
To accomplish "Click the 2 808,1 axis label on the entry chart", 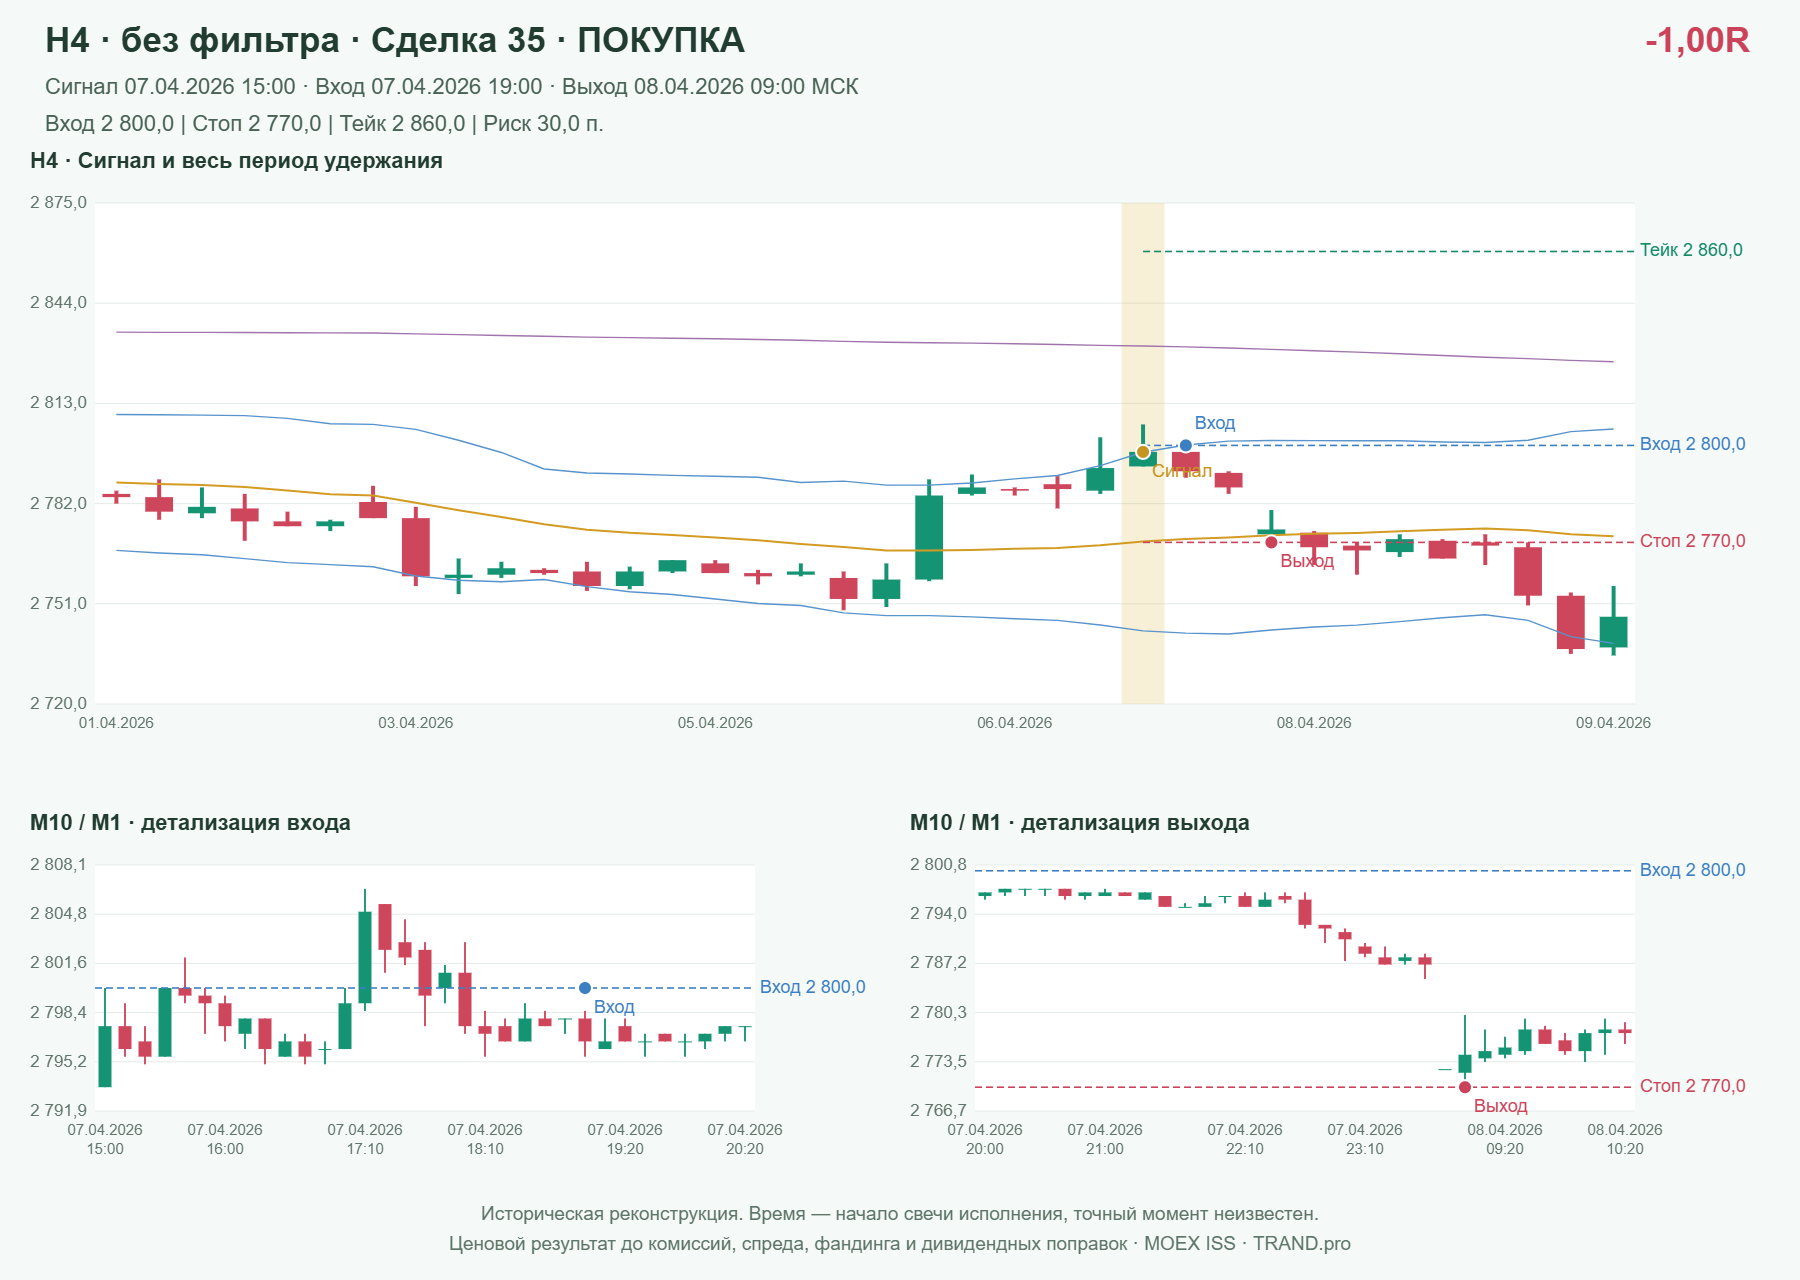I will coord(58,865).
